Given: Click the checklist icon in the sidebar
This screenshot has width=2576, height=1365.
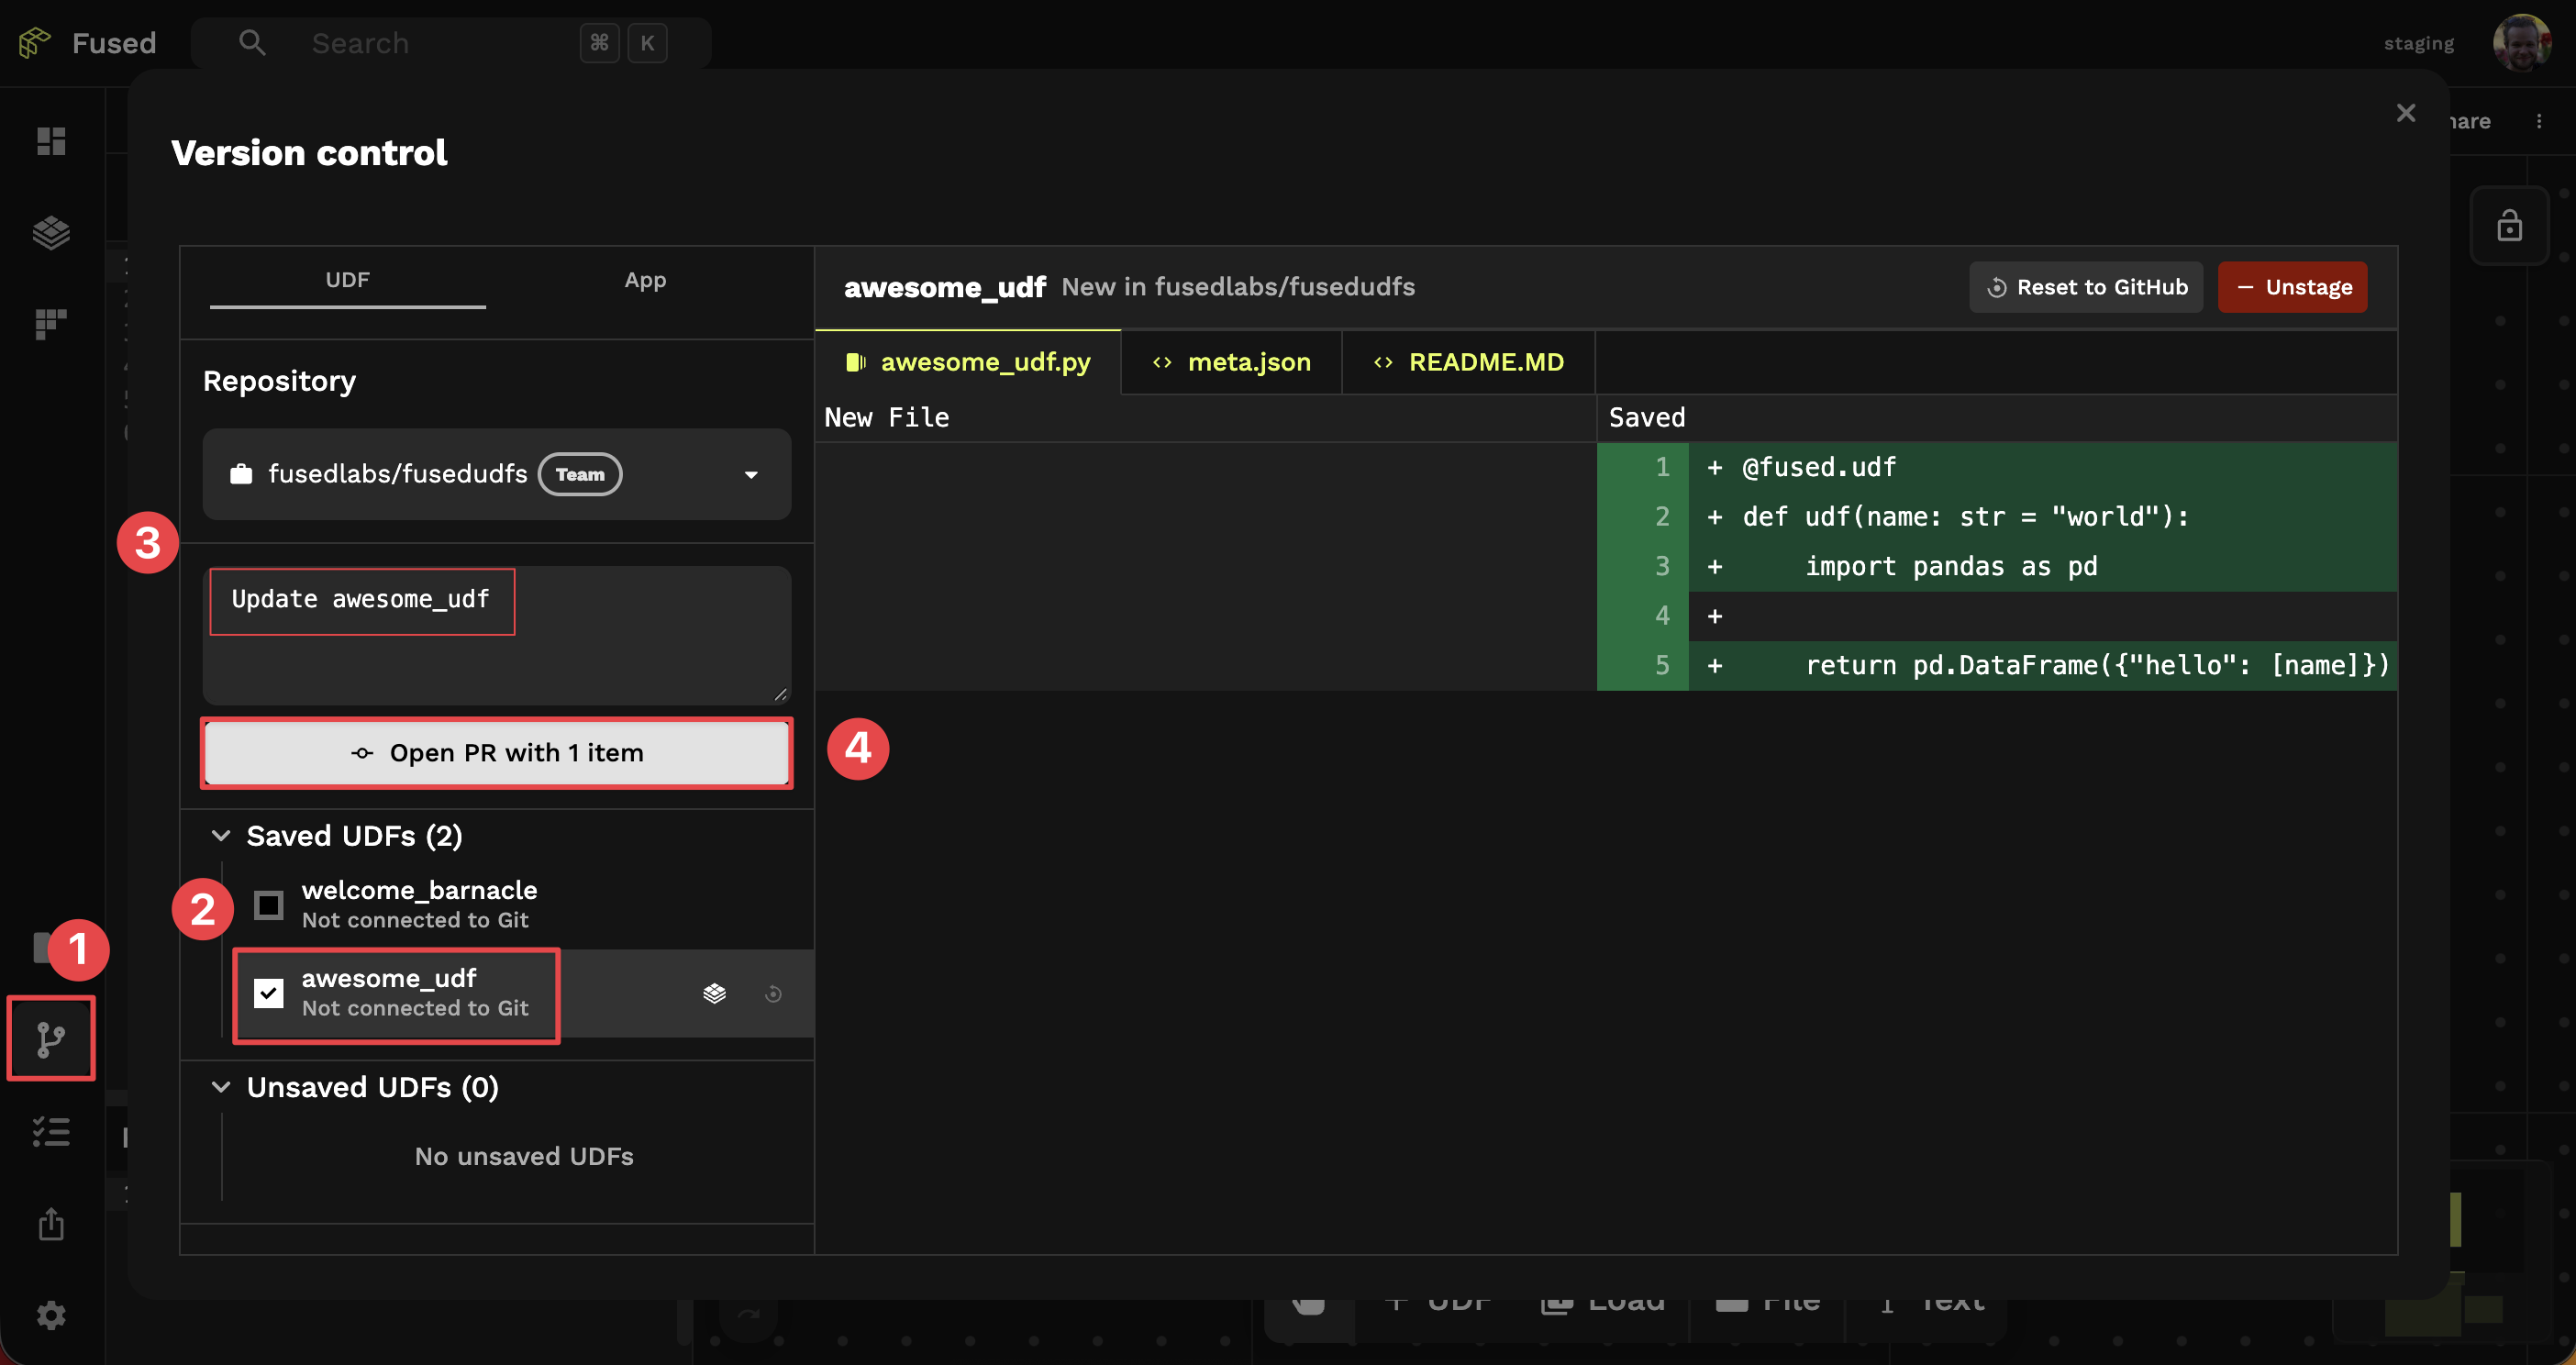Looking at the screenshot, I should 50,1131.
